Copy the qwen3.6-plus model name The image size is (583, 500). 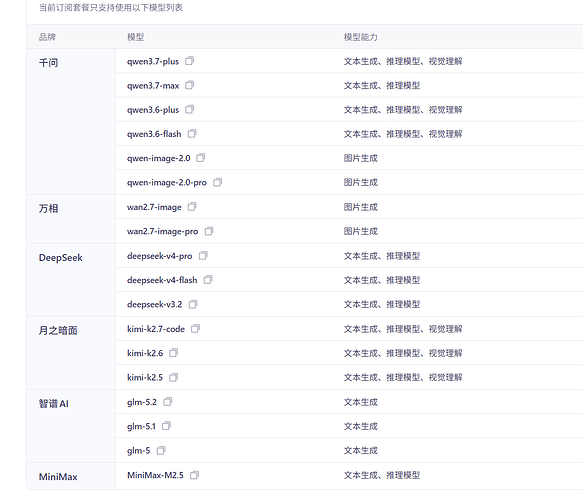tap(190, 109)
